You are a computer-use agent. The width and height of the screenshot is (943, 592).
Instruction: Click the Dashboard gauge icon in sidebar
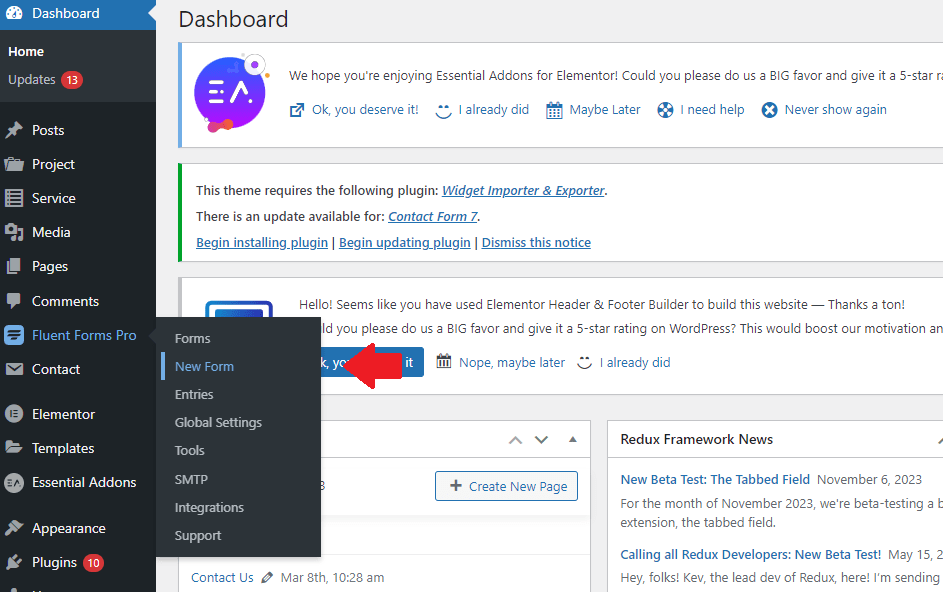pyautogui.click(x=14, y=13)
